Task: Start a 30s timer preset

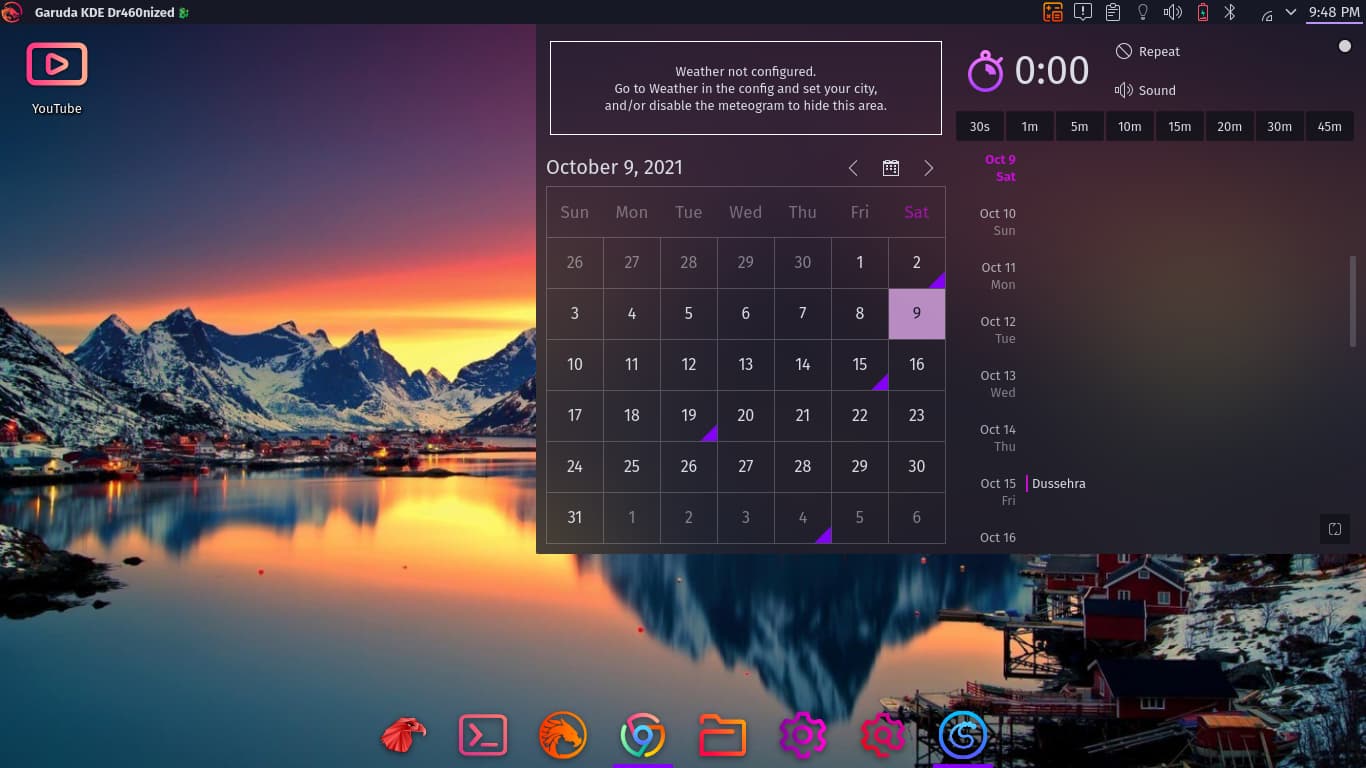Action: [x=980, y=126]
